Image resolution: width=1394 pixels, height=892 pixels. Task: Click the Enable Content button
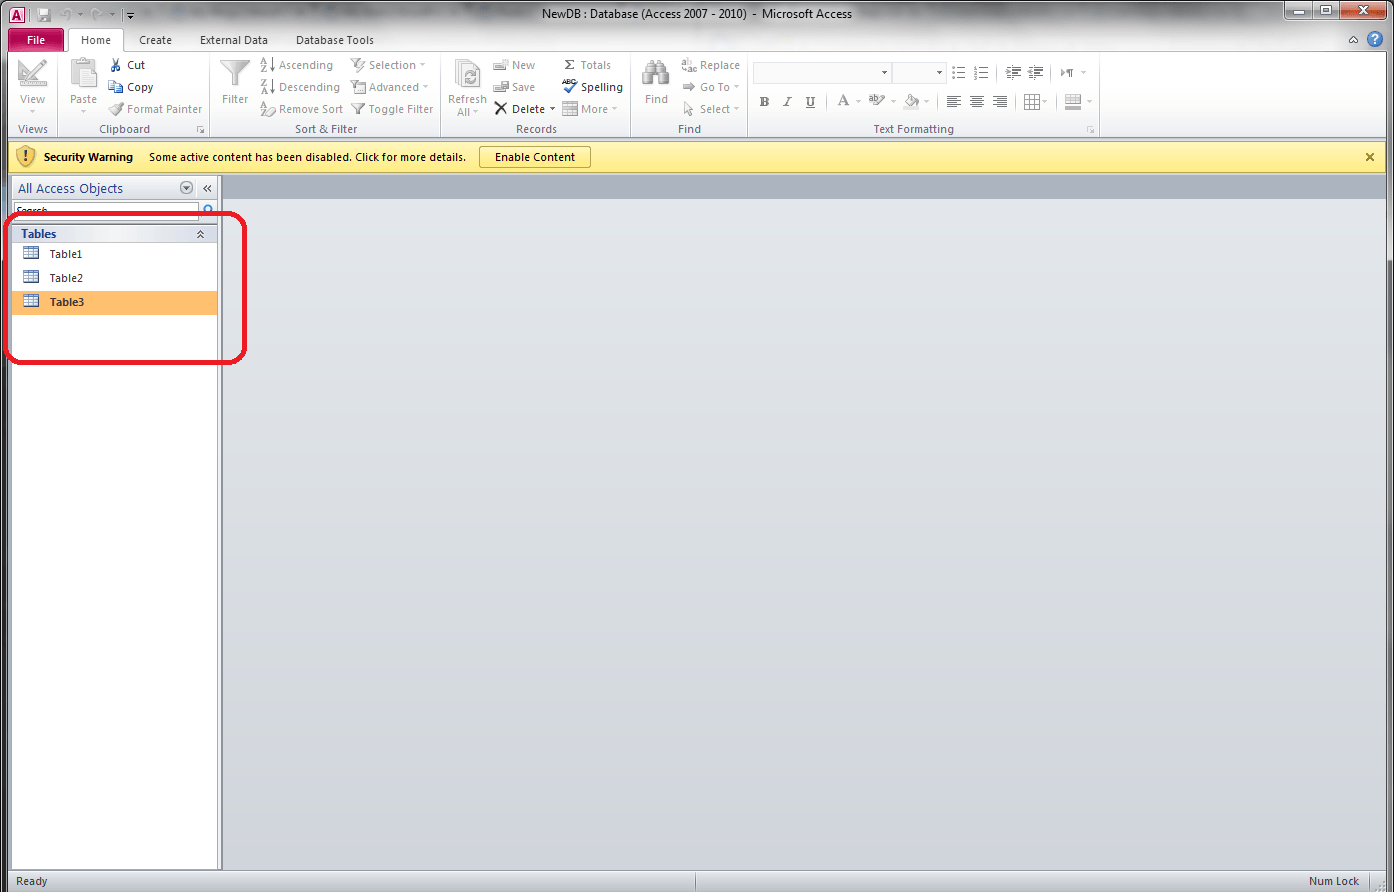(534, 157)
